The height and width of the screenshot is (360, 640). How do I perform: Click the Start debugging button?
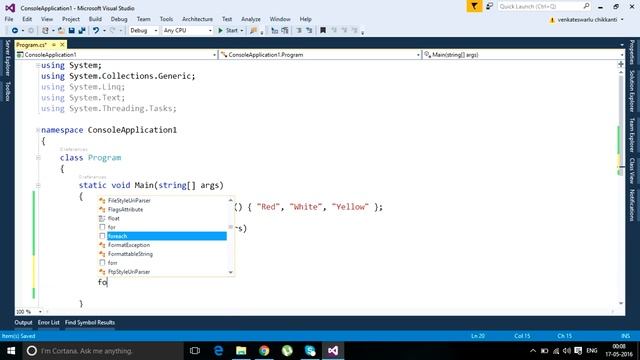[228, 31]
